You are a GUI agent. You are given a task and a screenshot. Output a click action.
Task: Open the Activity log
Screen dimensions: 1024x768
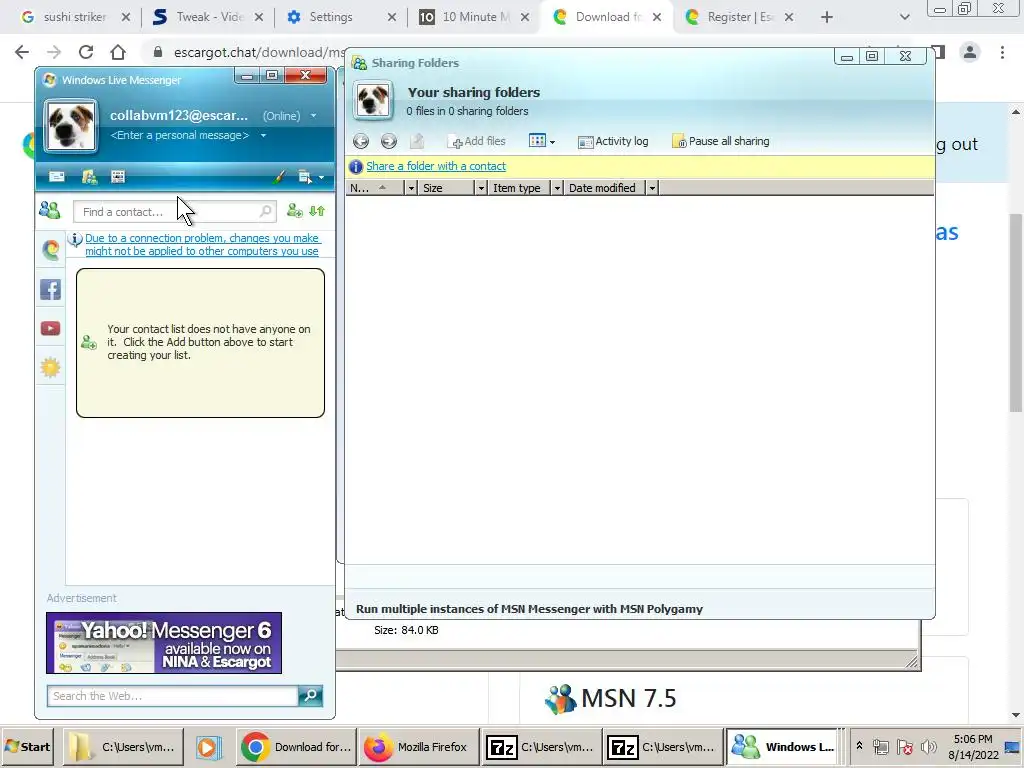coord(613,141)
